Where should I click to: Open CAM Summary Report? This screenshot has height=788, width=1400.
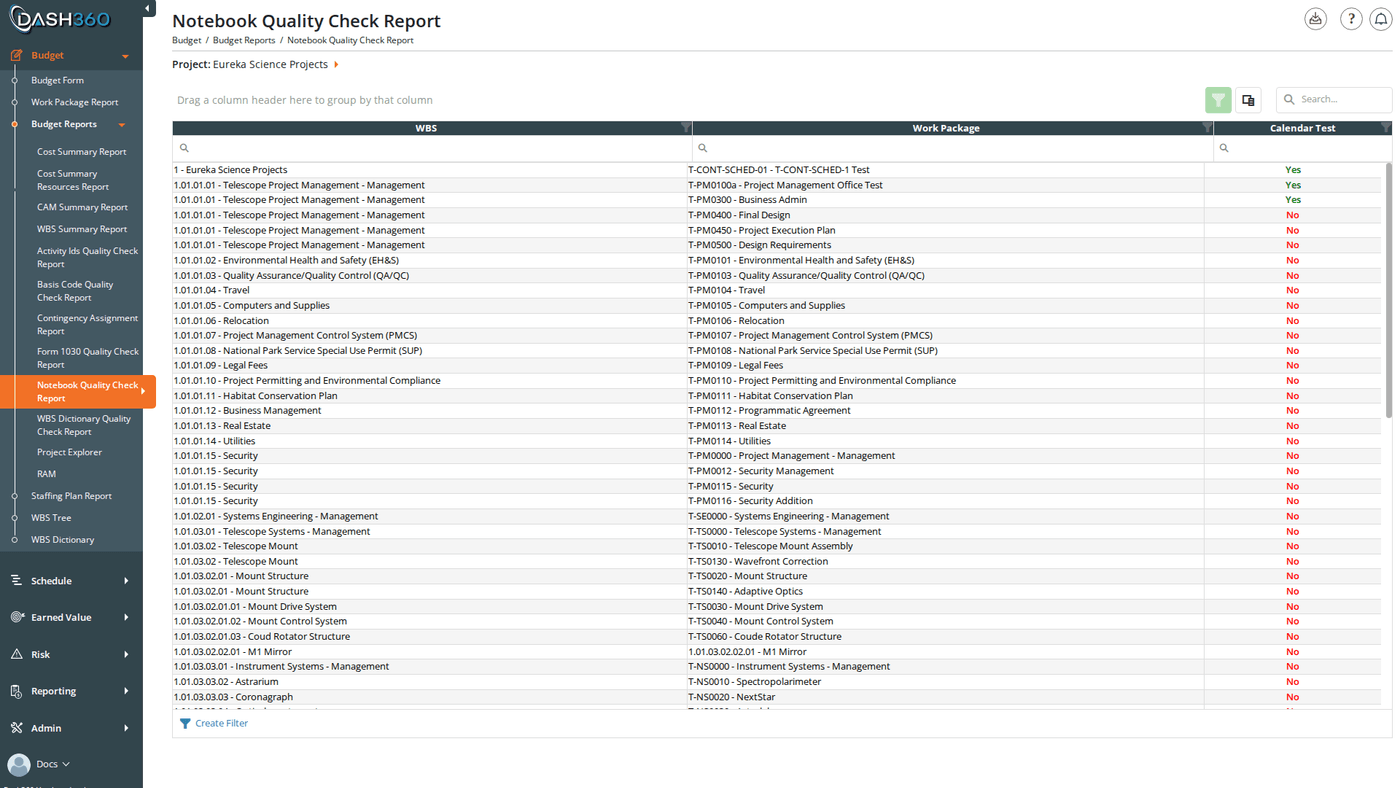82,207
